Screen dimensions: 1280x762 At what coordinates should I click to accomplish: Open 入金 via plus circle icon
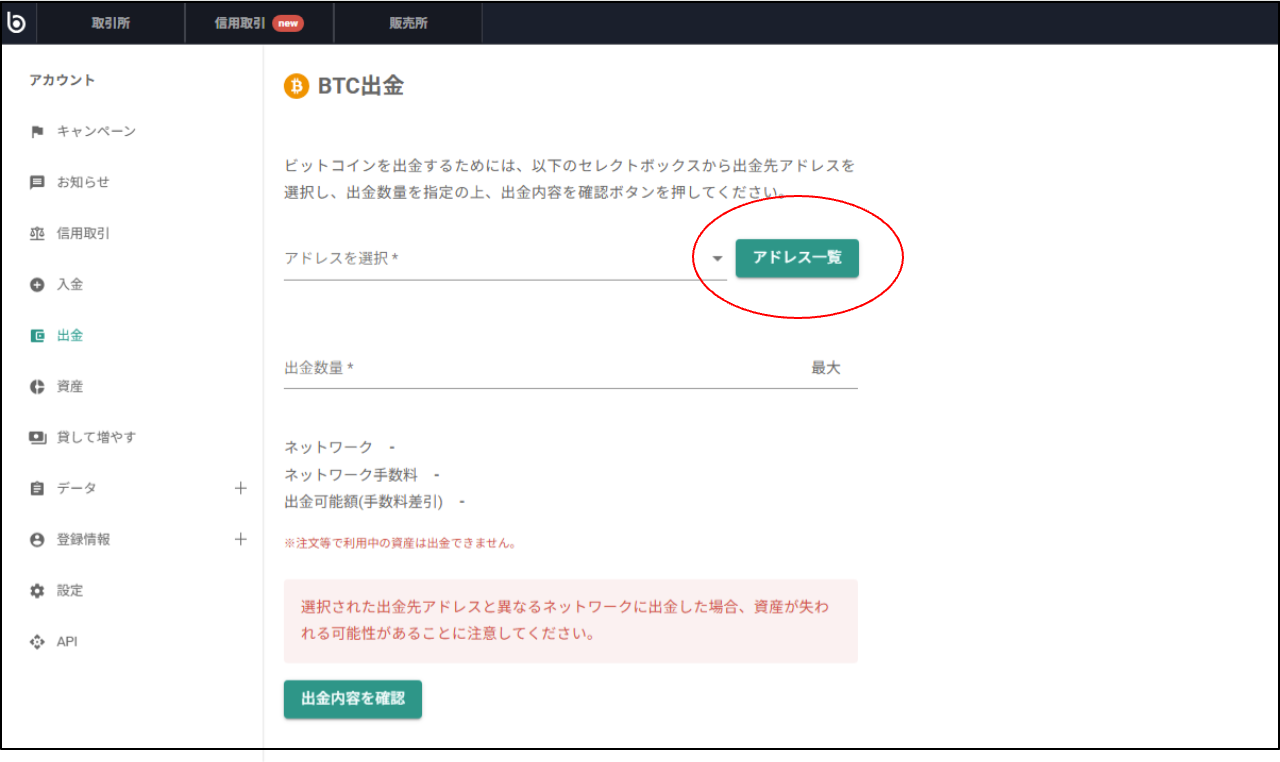tap(38, 284)
